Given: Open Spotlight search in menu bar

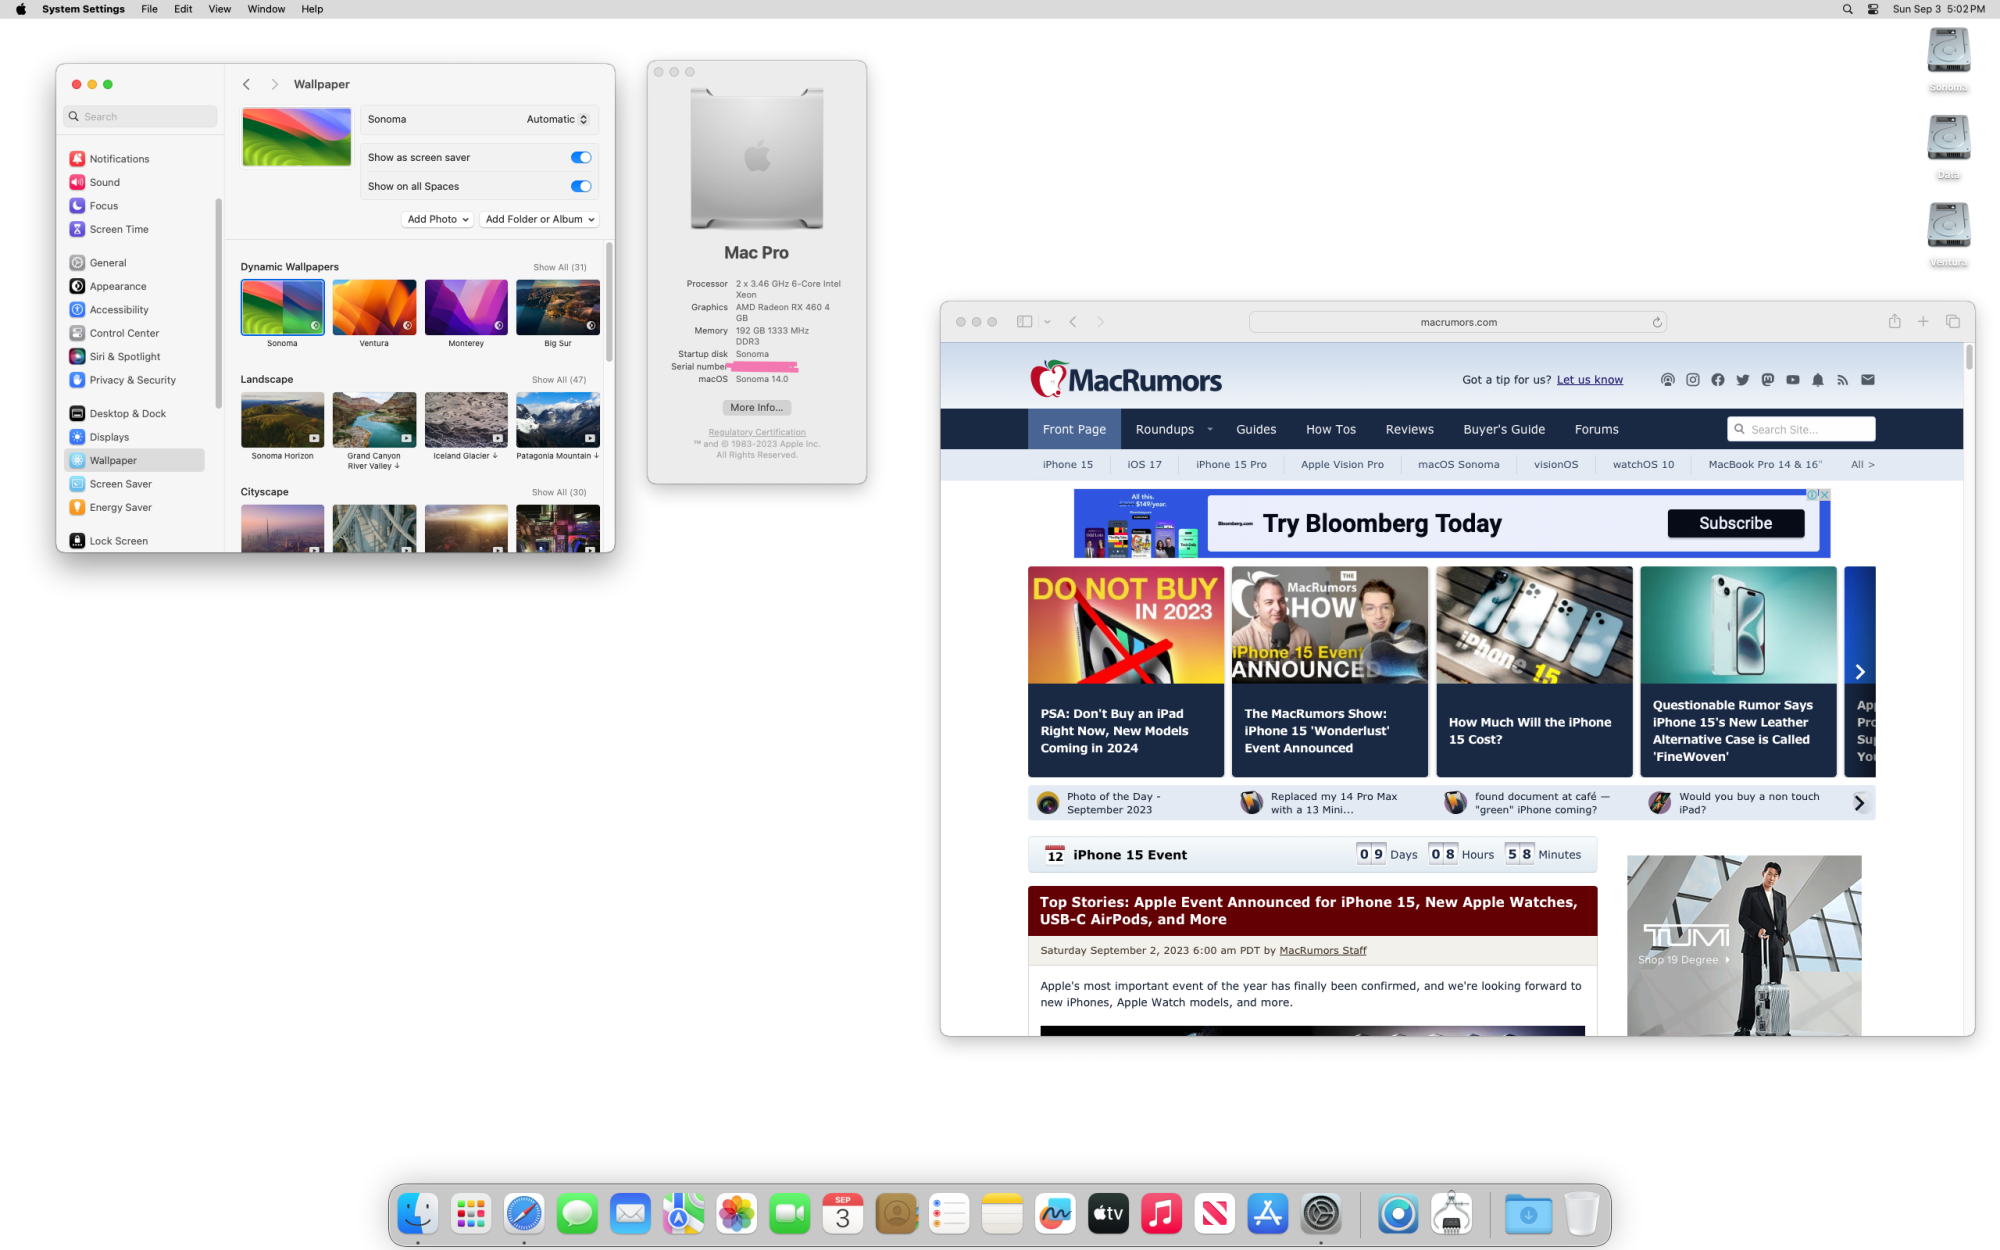Looking at the screenshot, I should coord(1847,9).
